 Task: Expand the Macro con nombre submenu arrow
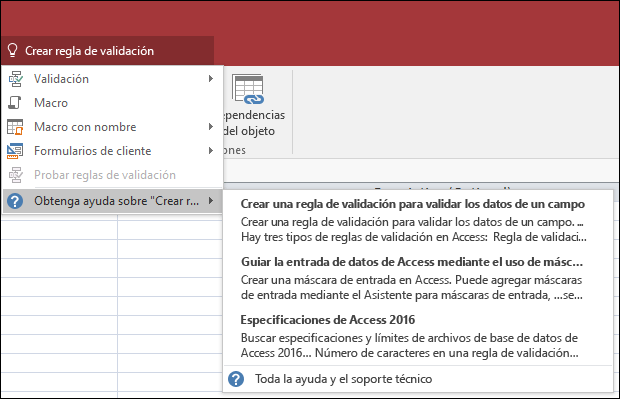[211, 127]
